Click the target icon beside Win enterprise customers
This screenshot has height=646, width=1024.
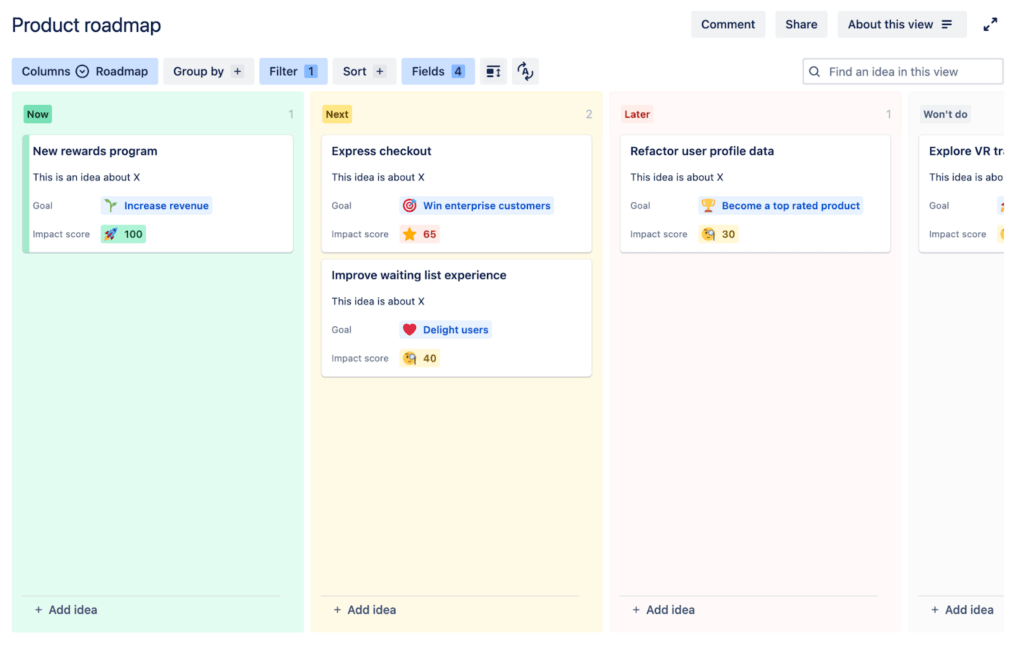[409, 205]
